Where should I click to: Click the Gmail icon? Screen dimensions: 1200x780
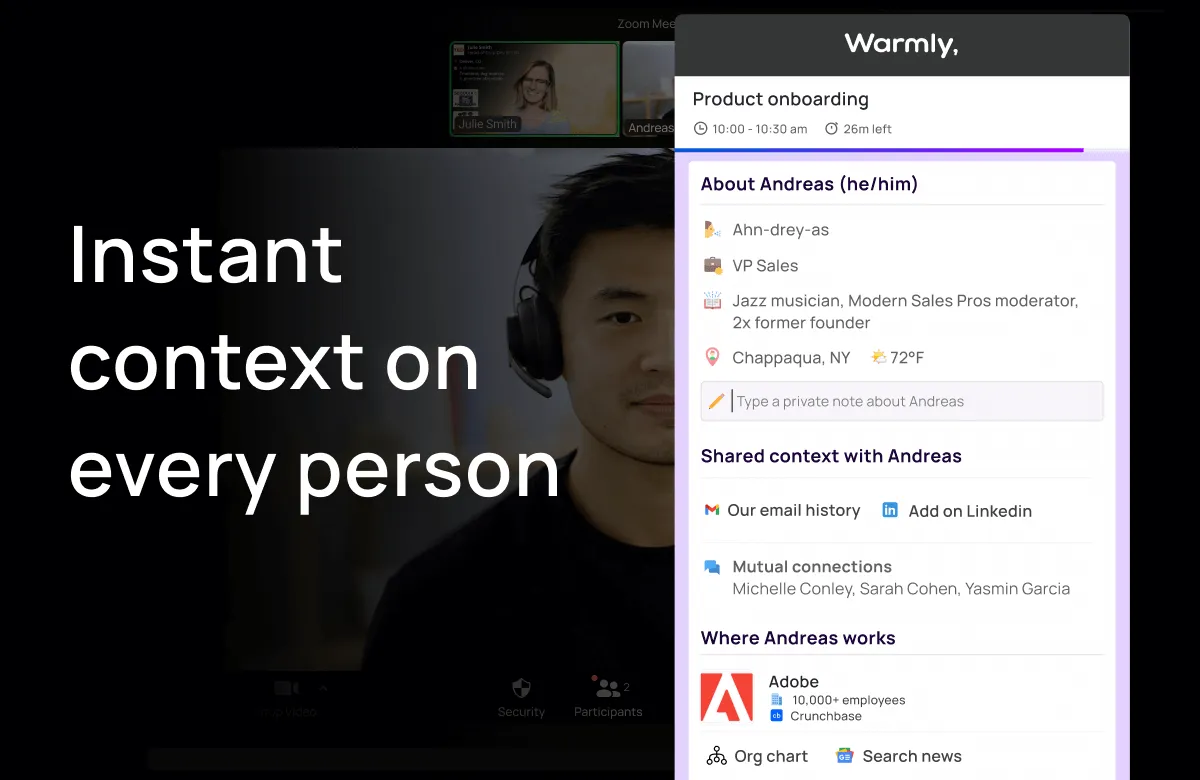tap(712, 510)
